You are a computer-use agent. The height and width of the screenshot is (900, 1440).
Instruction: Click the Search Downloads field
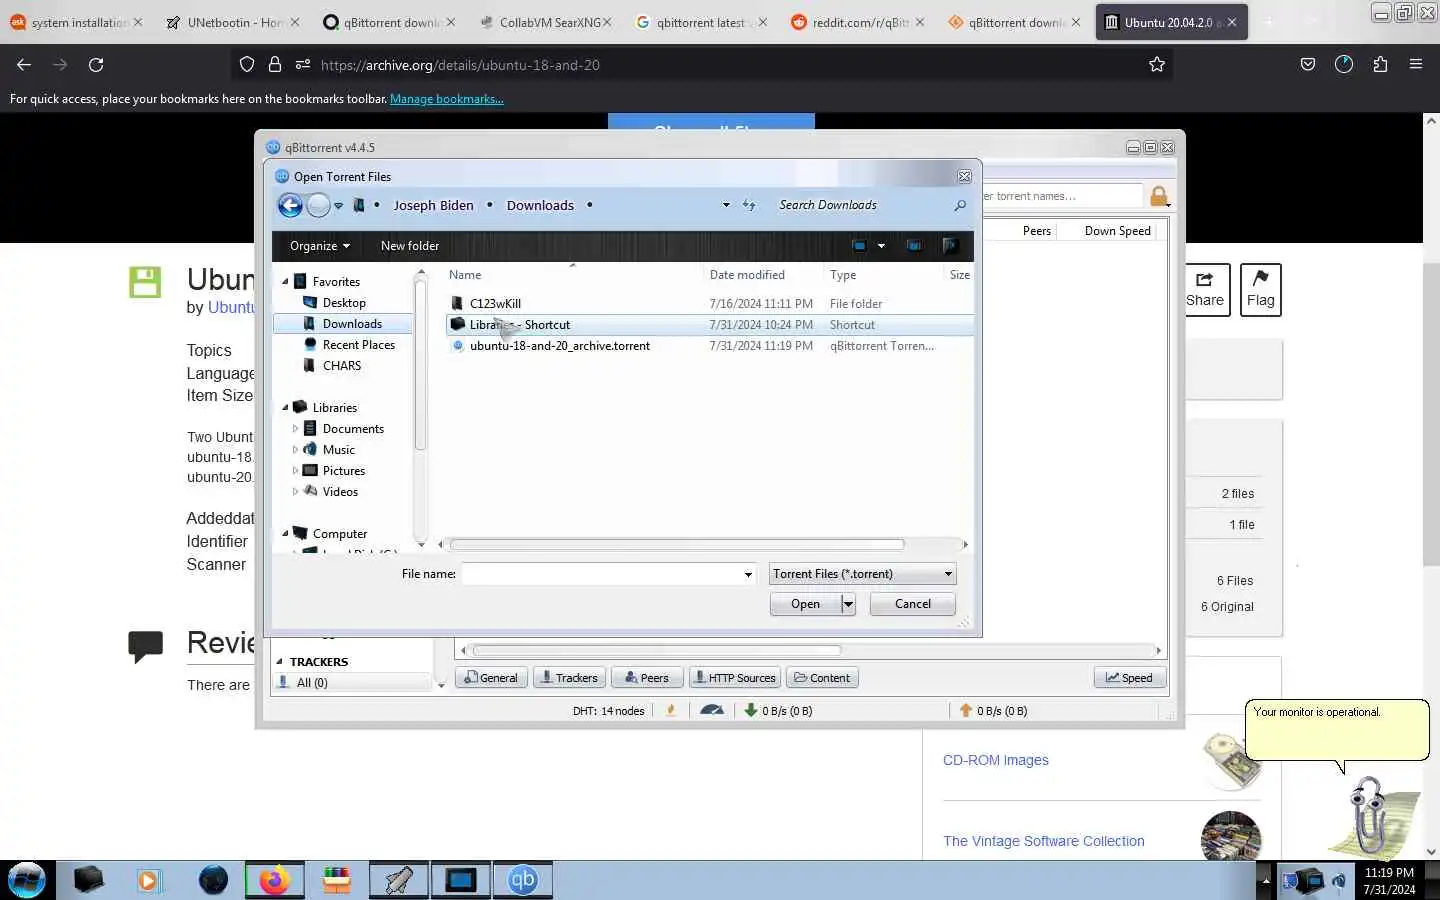pyautogui.click(x=864, y=205)
